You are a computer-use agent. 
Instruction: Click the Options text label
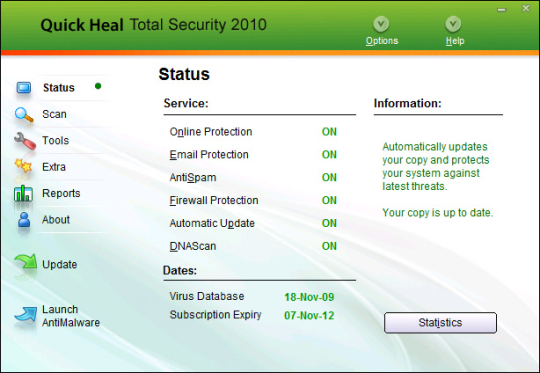382,41
